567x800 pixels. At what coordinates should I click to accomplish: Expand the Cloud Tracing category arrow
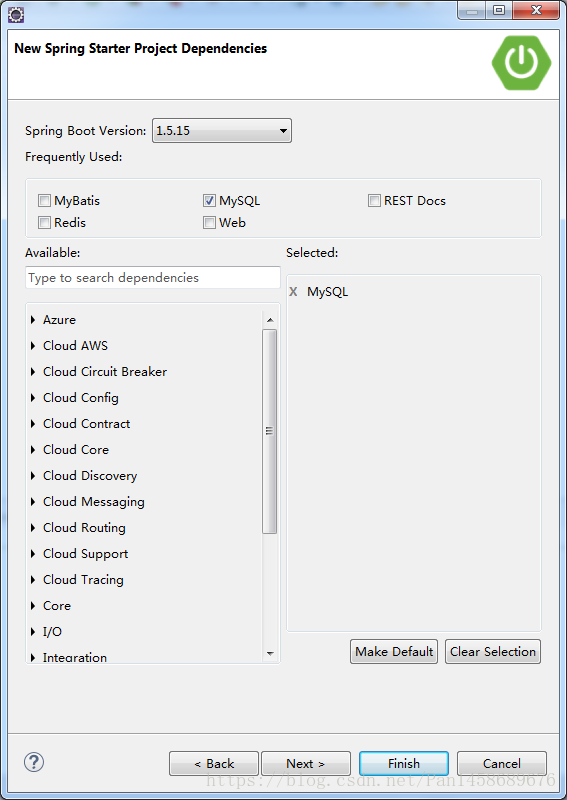click(x=33, y=580)
